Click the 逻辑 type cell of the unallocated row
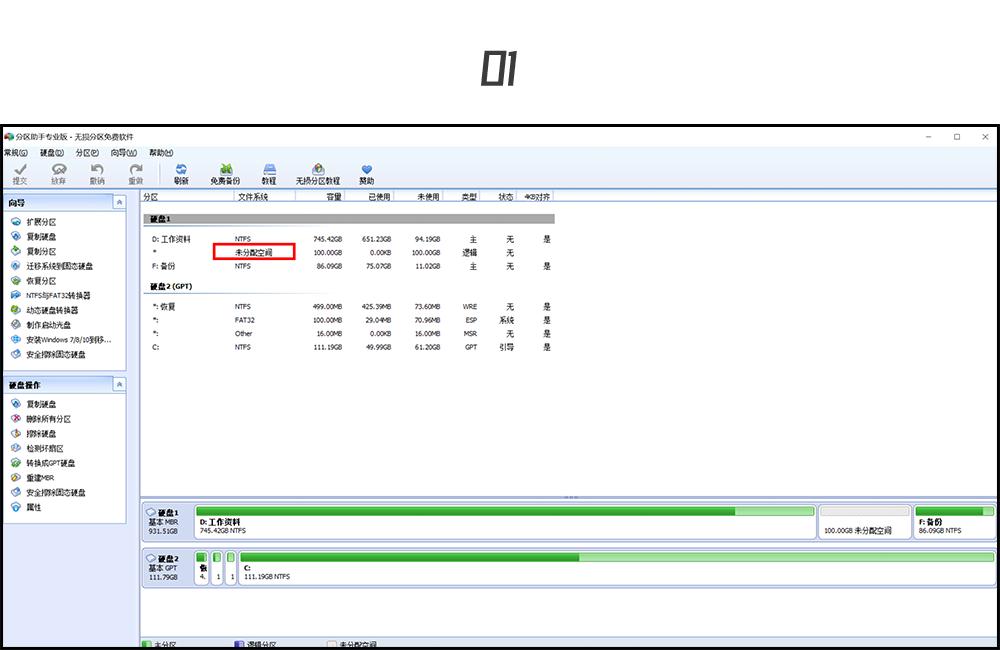1000x650 pixels. 470,253
